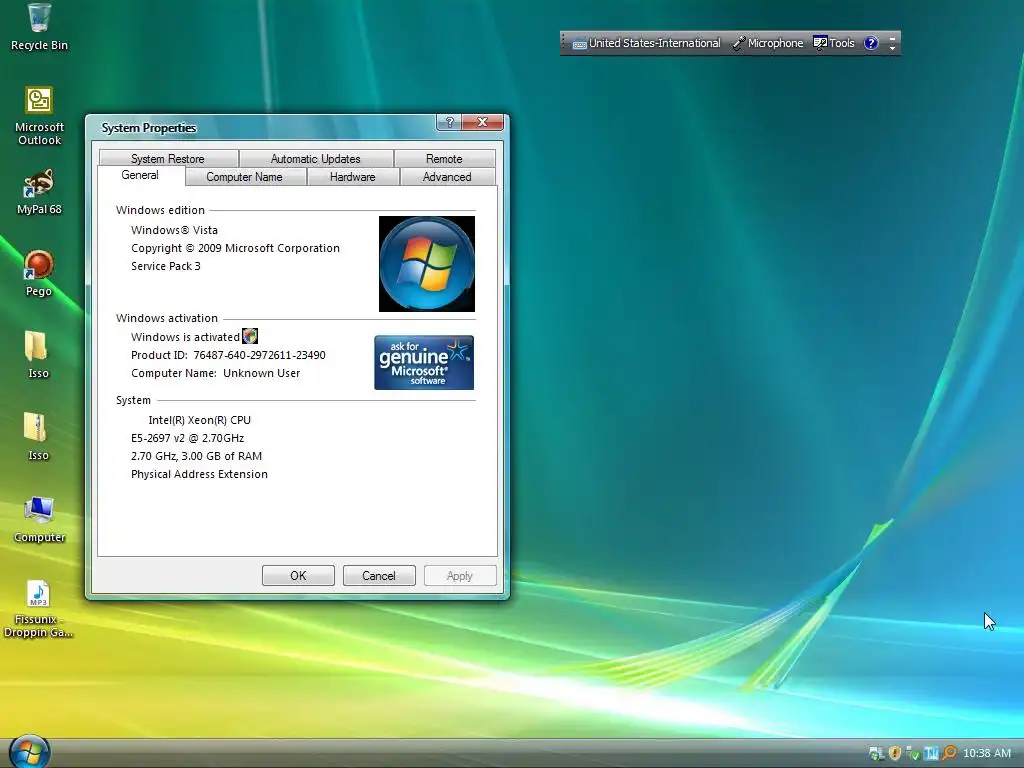
Task: Click the Windows Vista logo image
Action: pyautogui.click(x=427, y=264)
